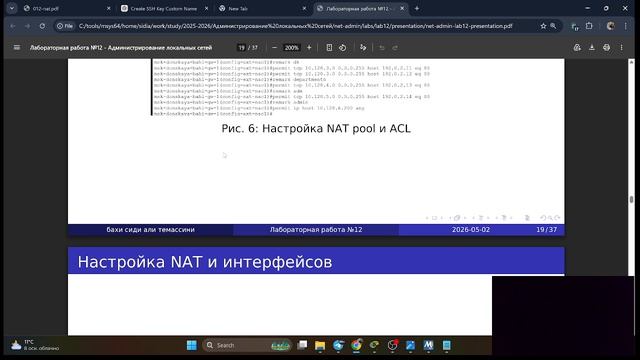Screen dimensions: 640x360
Task: Open PDF viewer more actions menu
Action: click(x=622, y=48)
